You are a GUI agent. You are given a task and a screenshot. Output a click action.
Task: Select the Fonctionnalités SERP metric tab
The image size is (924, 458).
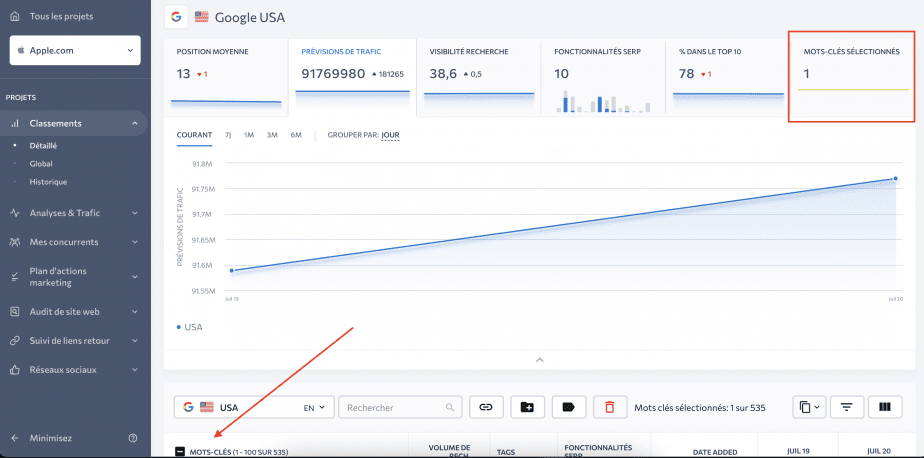(603, 78)
